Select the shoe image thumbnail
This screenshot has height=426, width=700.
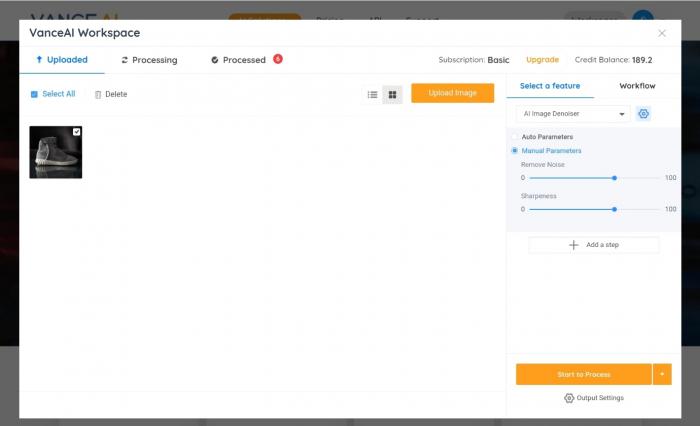pyautogui.click(x=56, y=152)
